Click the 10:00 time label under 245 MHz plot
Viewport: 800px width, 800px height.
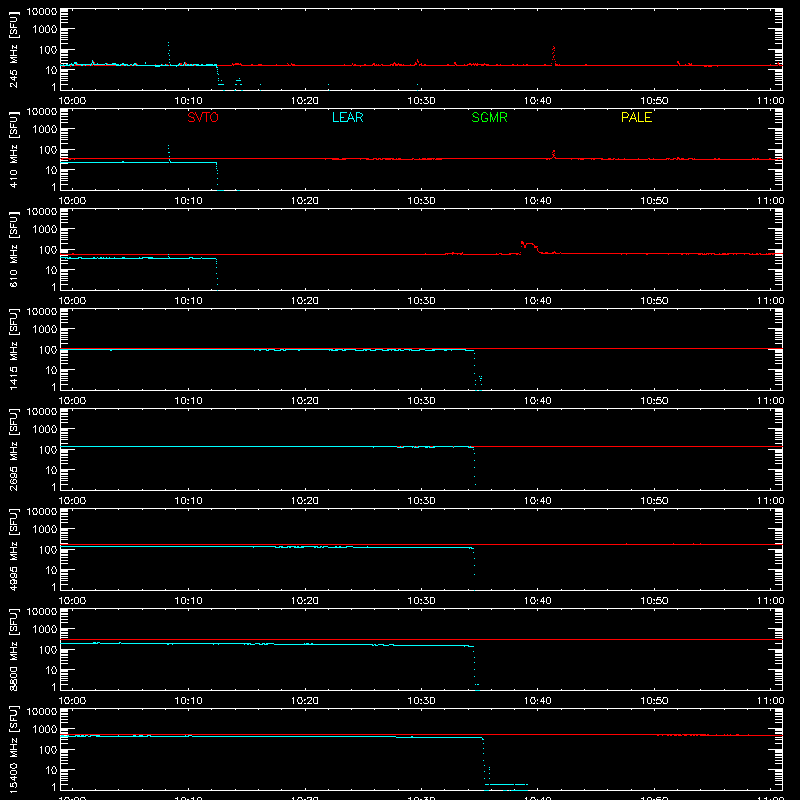click(x=72, y=101)
